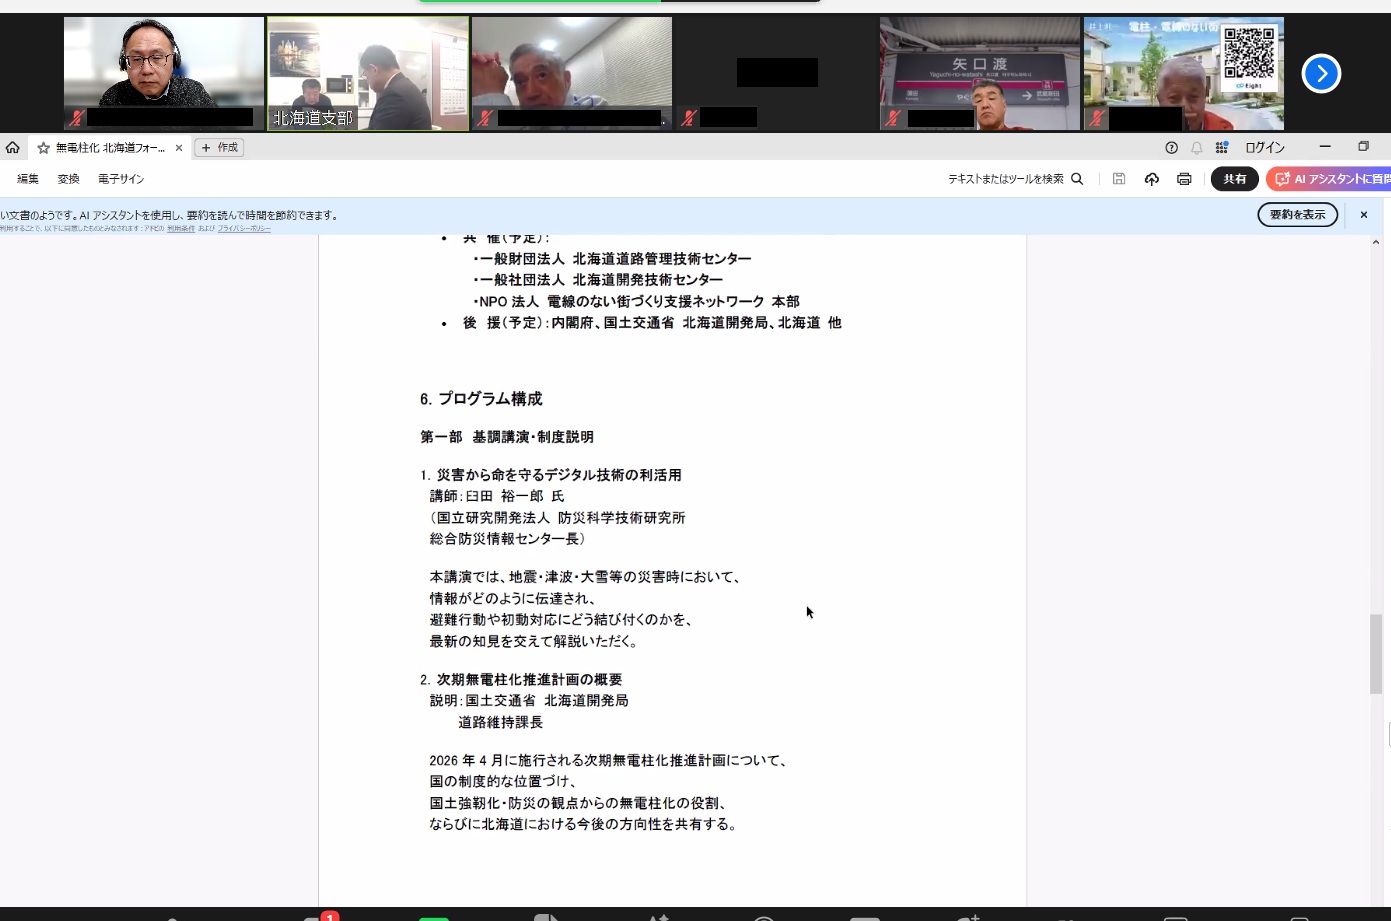Click the ログイン sign-in link
The width and height of the screenshot is (1391, 921).
pyautogui.click(x=1264, y=148)
